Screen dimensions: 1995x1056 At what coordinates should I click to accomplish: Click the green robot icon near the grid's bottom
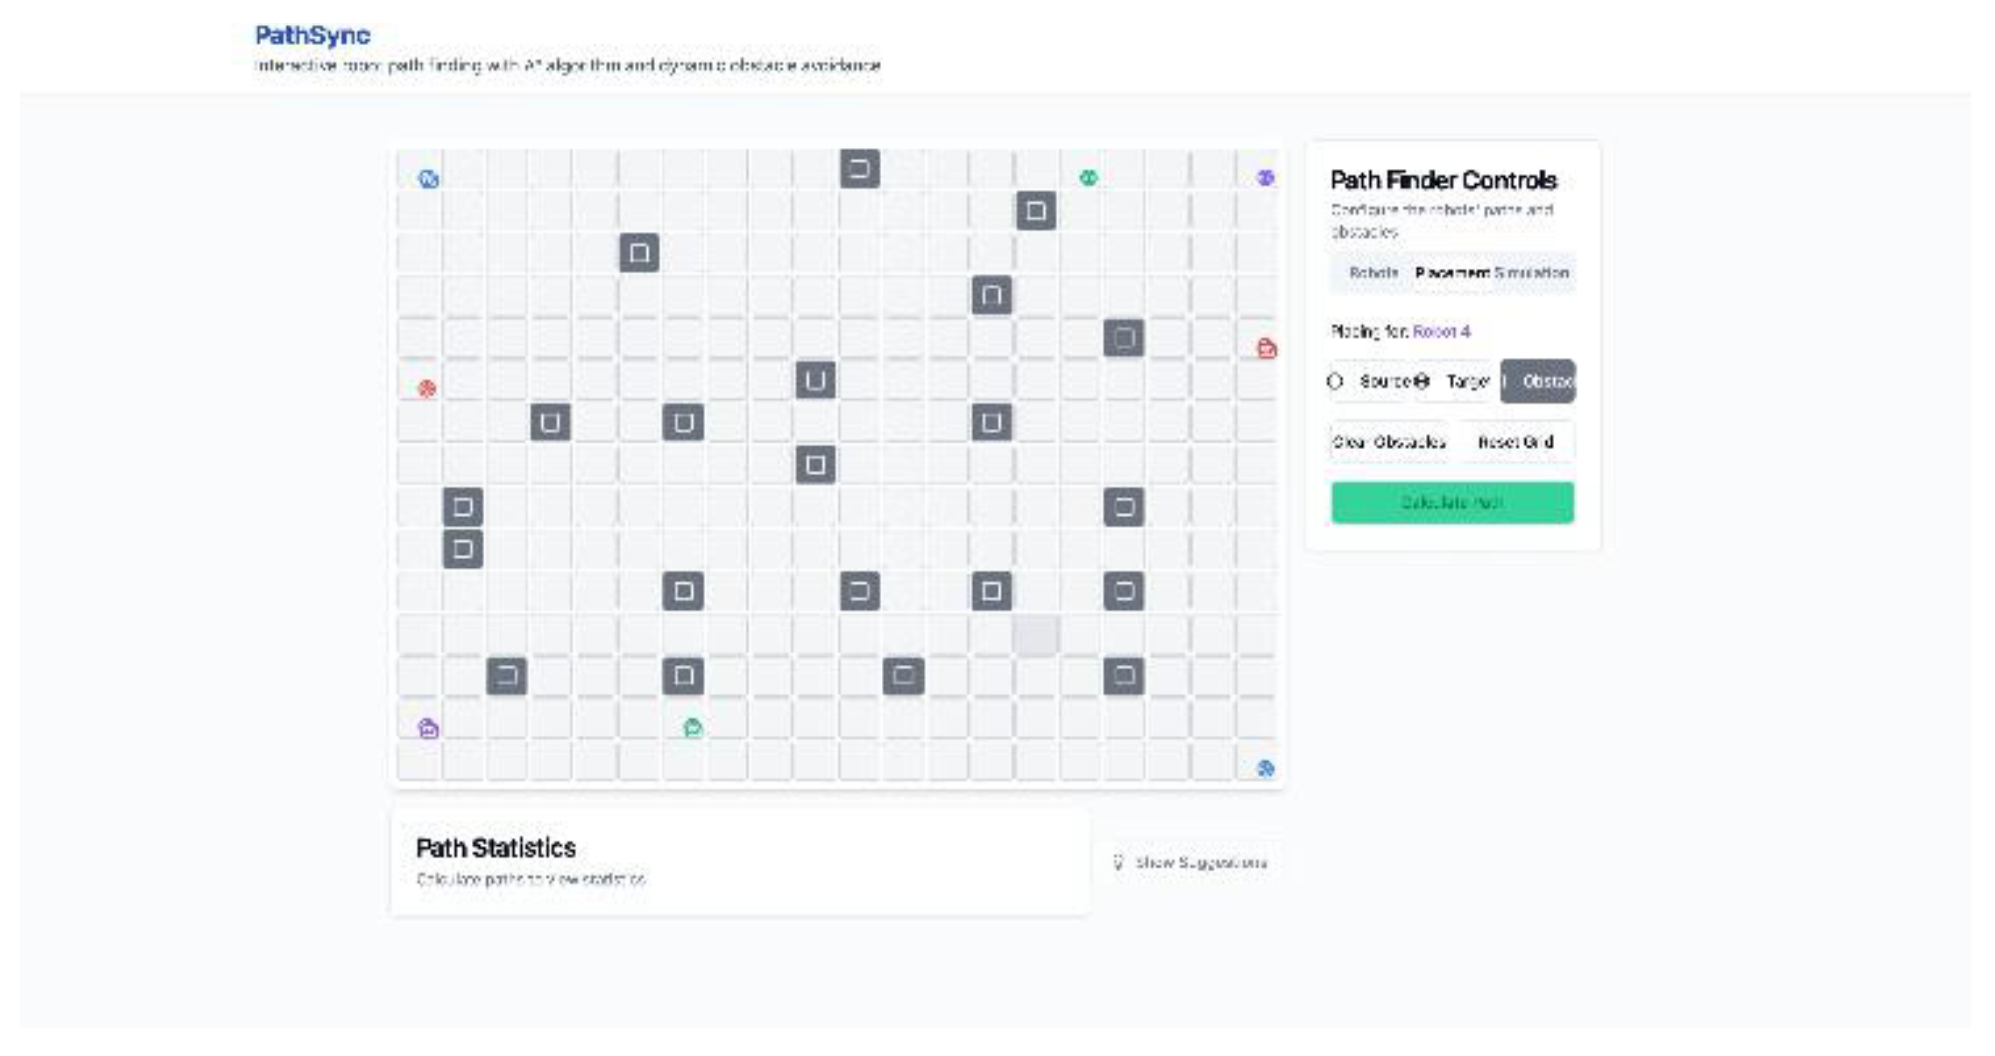(692, 728)
